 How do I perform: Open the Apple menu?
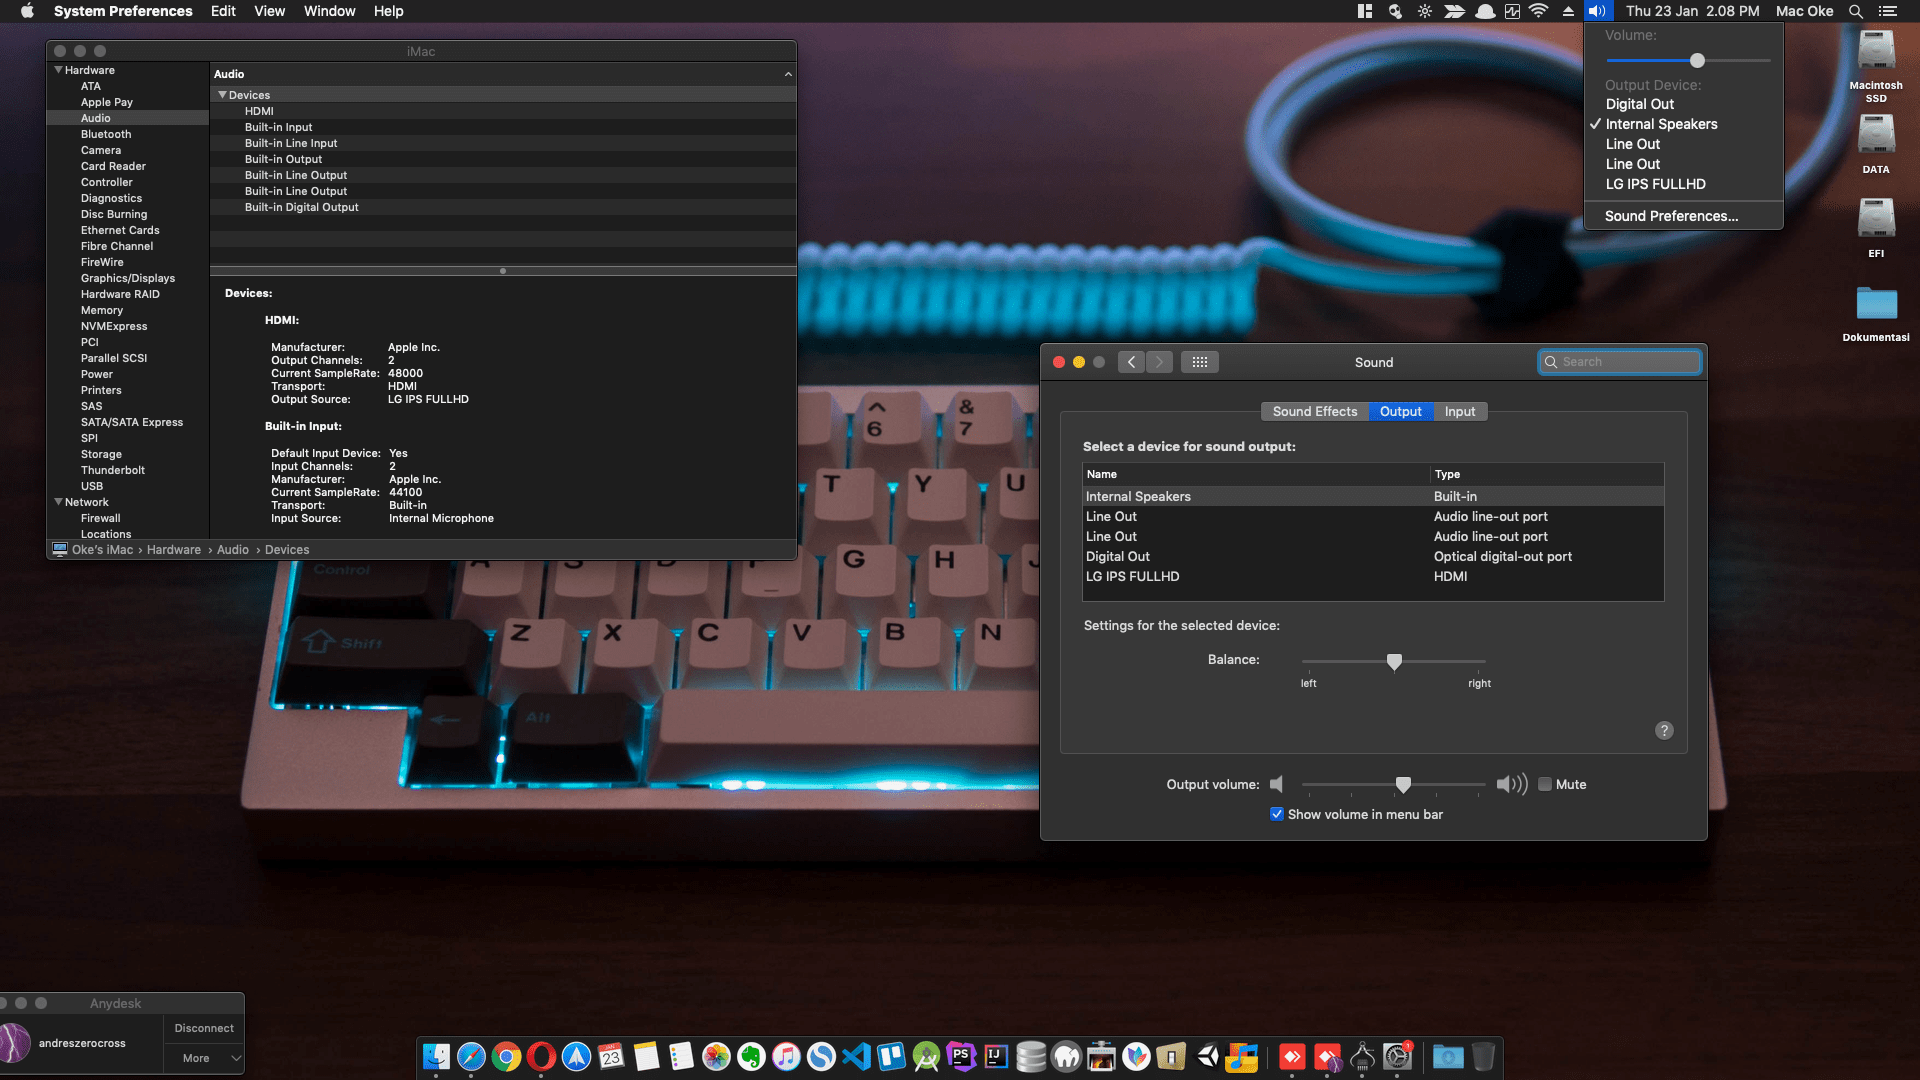coord(27,11)
